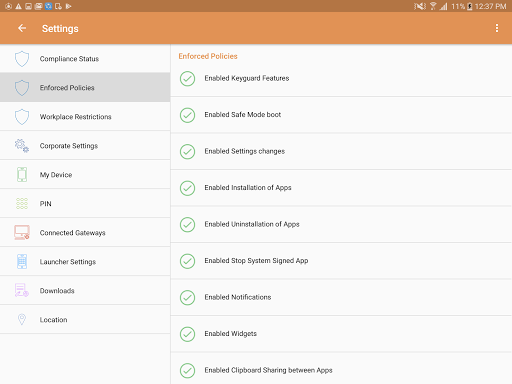Click the battery indicator in status bar
Screen dimensions: 512x384
tap(470, 6)
